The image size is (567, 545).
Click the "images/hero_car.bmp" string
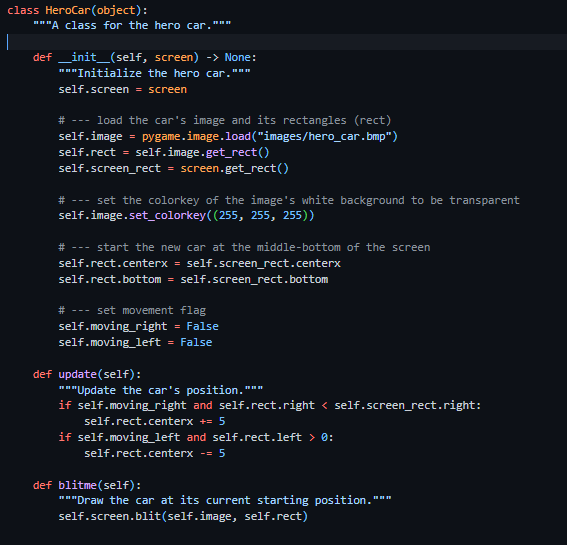(324, 136)
